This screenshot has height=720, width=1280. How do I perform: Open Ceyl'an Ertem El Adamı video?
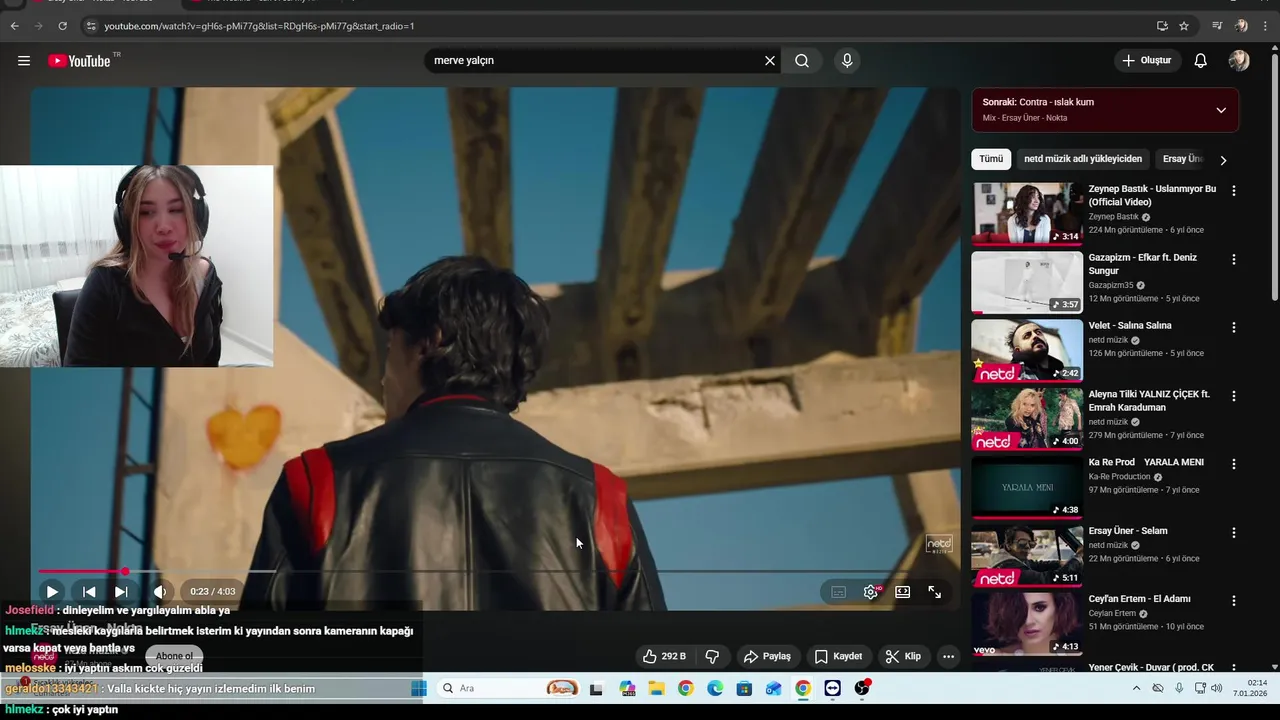[1140, 599]
